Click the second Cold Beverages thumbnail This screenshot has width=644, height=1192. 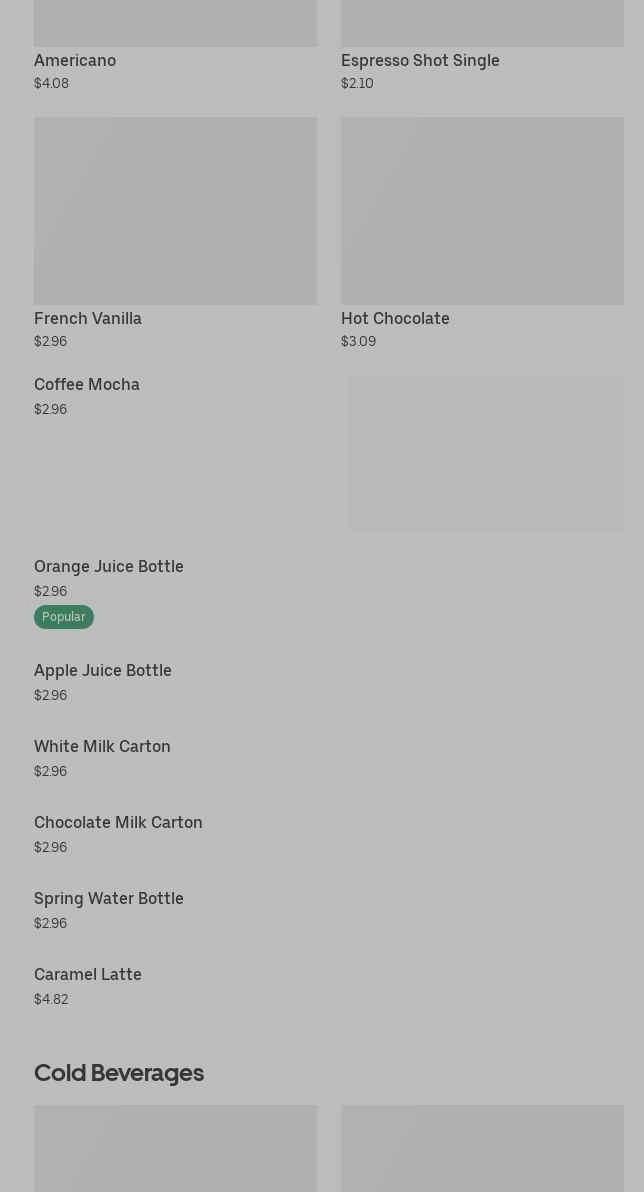pyautogui.click(x=482, y=1148)
